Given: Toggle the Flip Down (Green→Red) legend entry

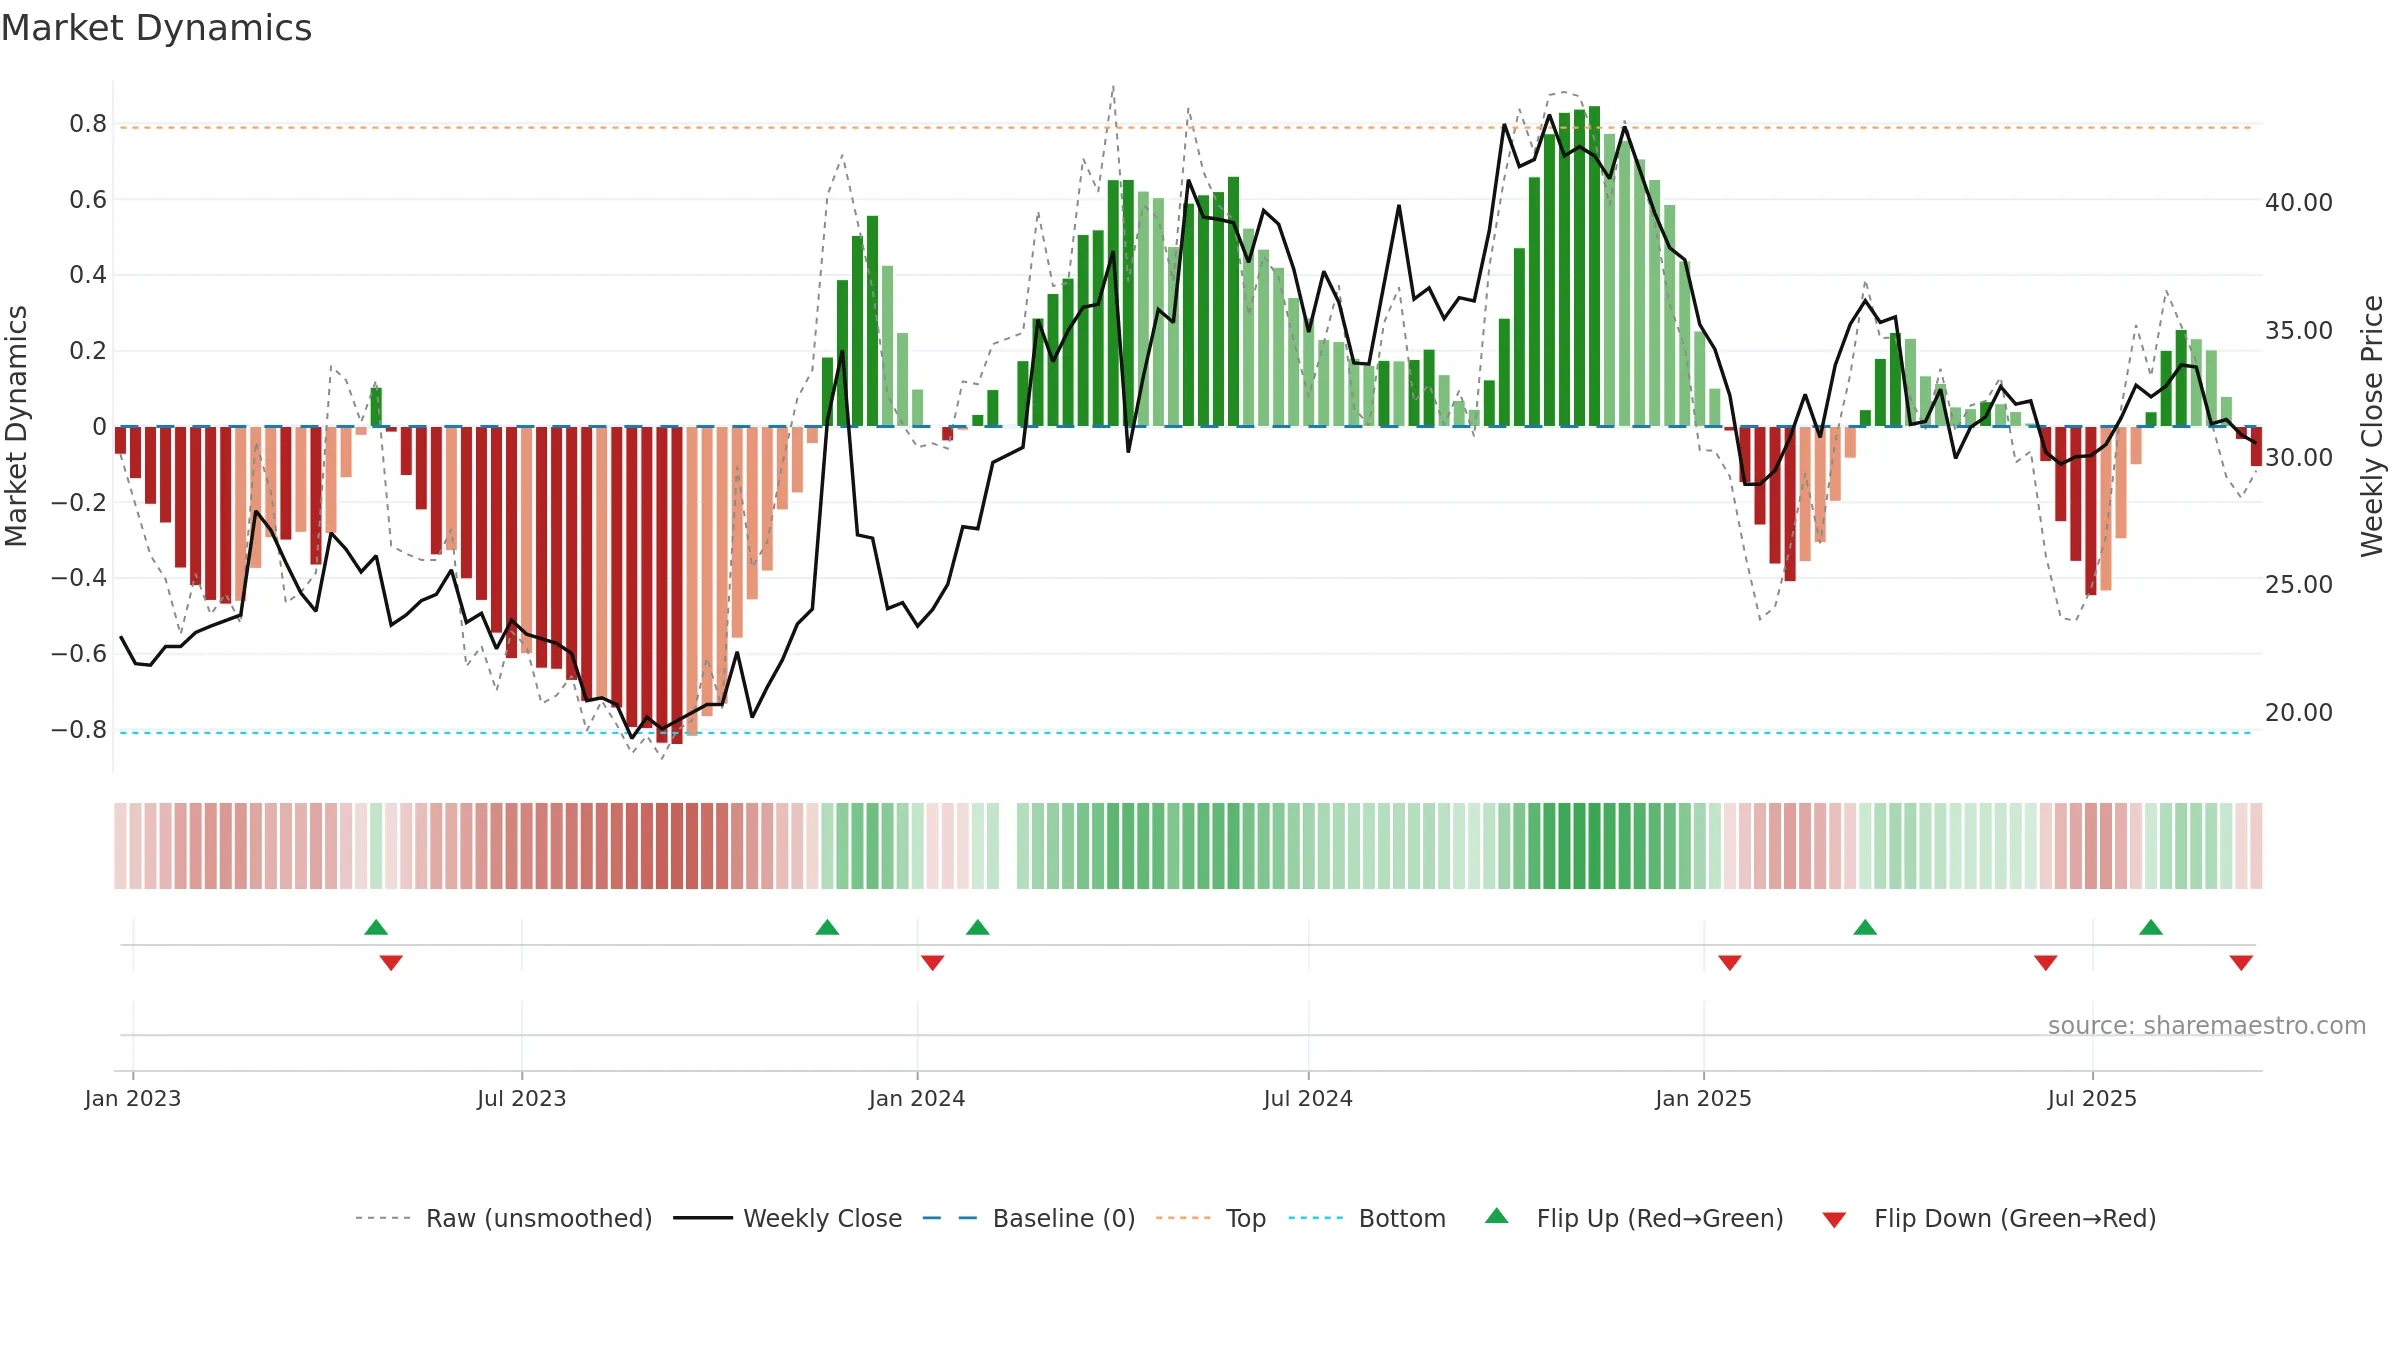Looking at the screenshot, I should click(x=1989, y=1218).
